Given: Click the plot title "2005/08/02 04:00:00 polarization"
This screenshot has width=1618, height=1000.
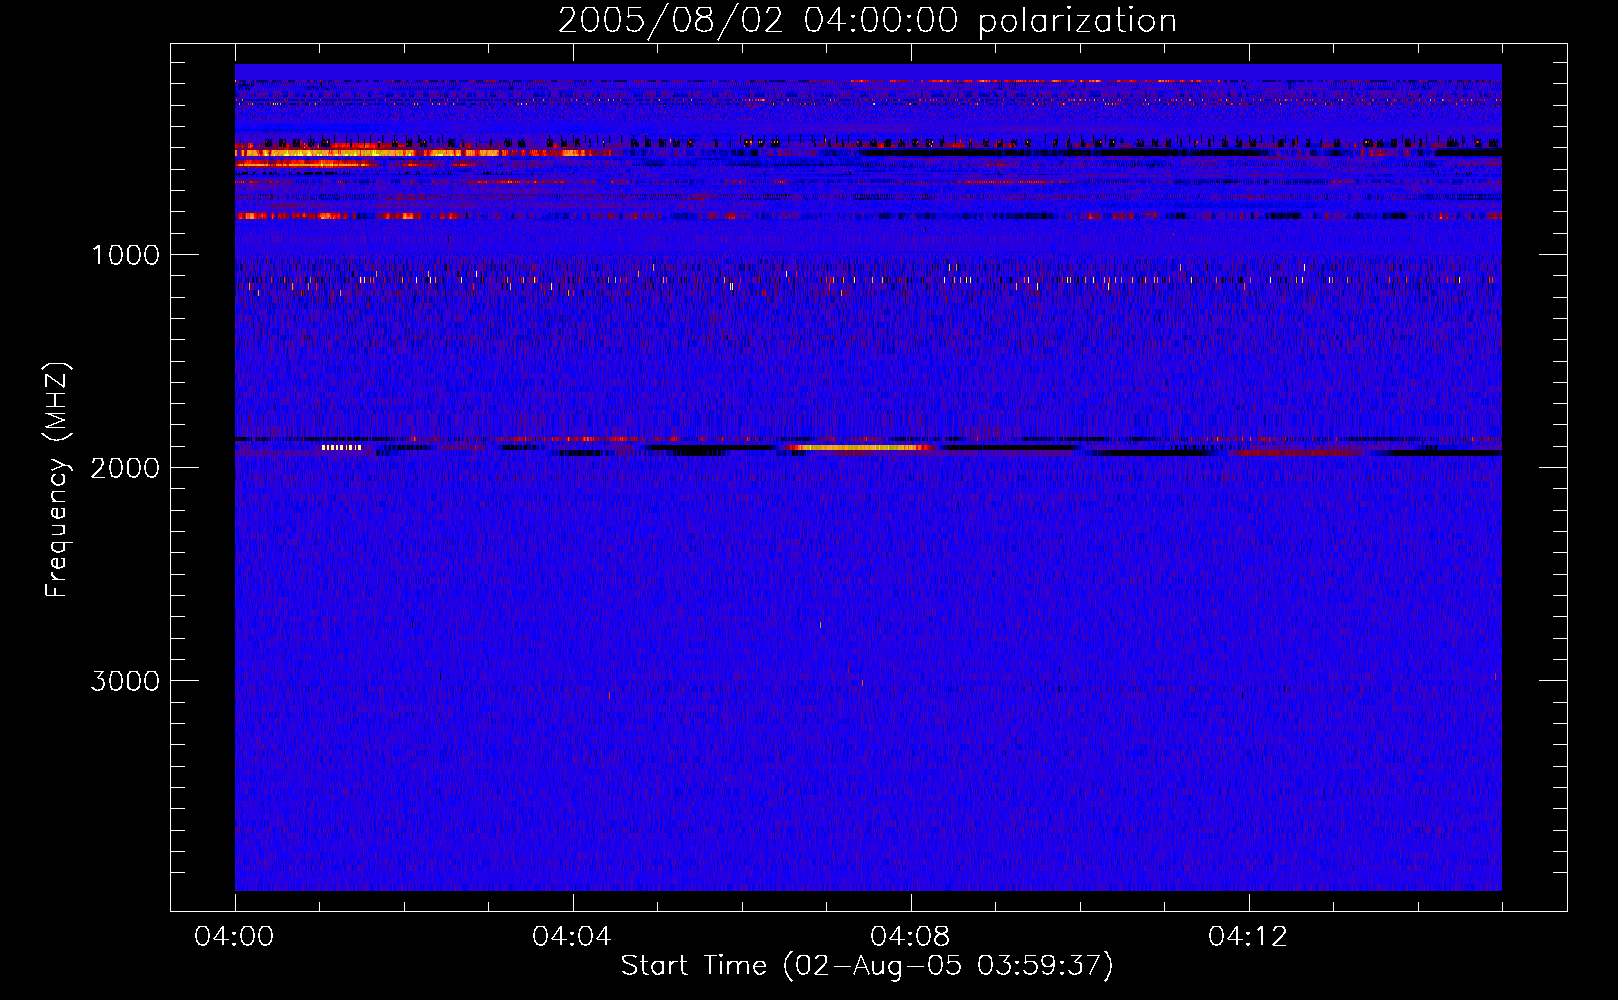Looking at the screenshot, I should (867, 20).
